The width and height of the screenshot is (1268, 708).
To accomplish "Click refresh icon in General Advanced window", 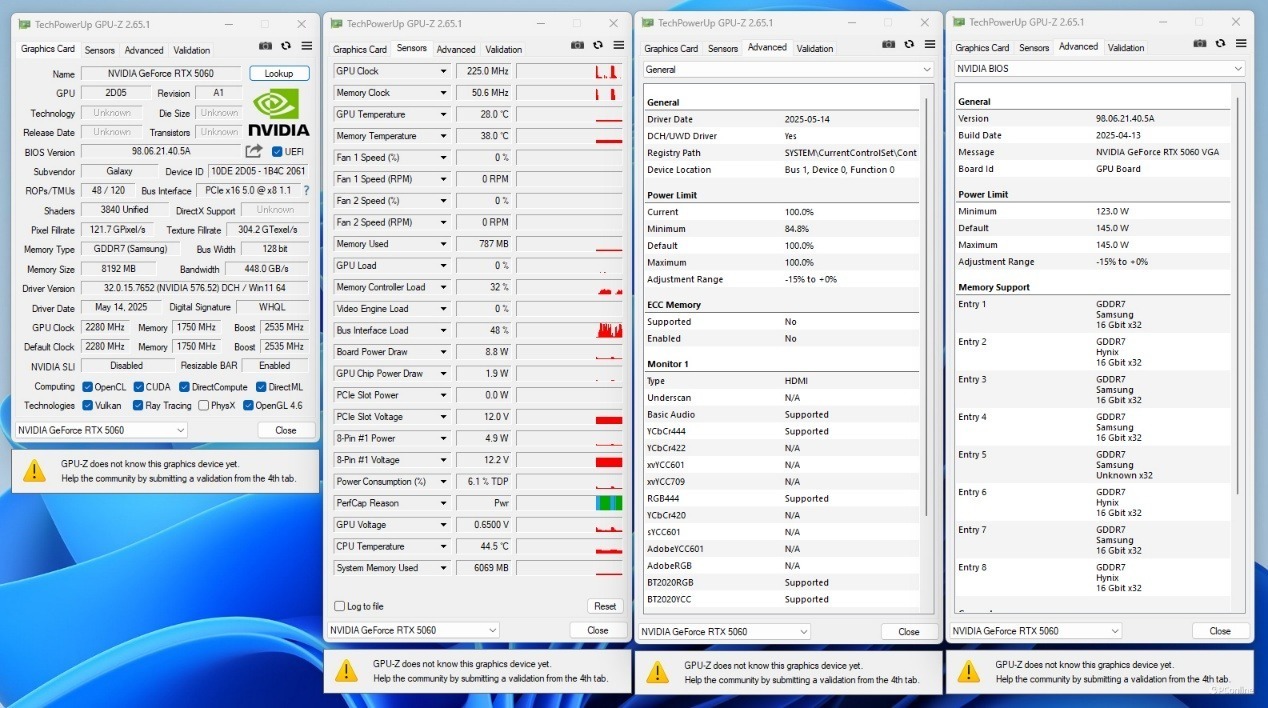I will [x=909, y=45].
